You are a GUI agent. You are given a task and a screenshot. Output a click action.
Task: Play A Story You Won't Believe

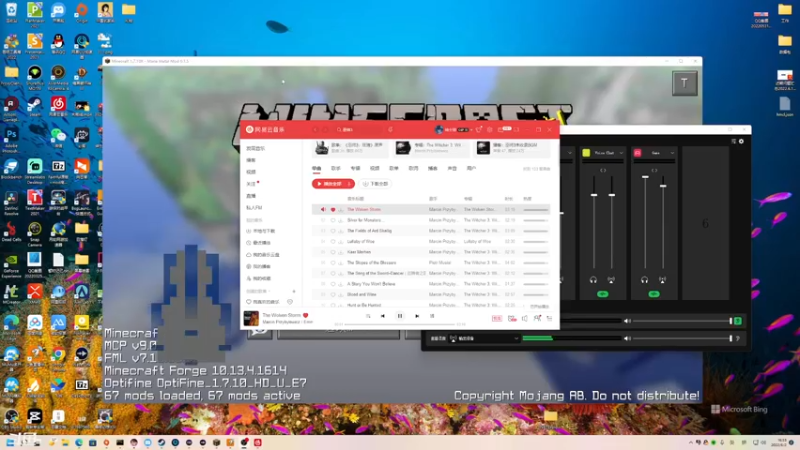click(x=371, y=284)
